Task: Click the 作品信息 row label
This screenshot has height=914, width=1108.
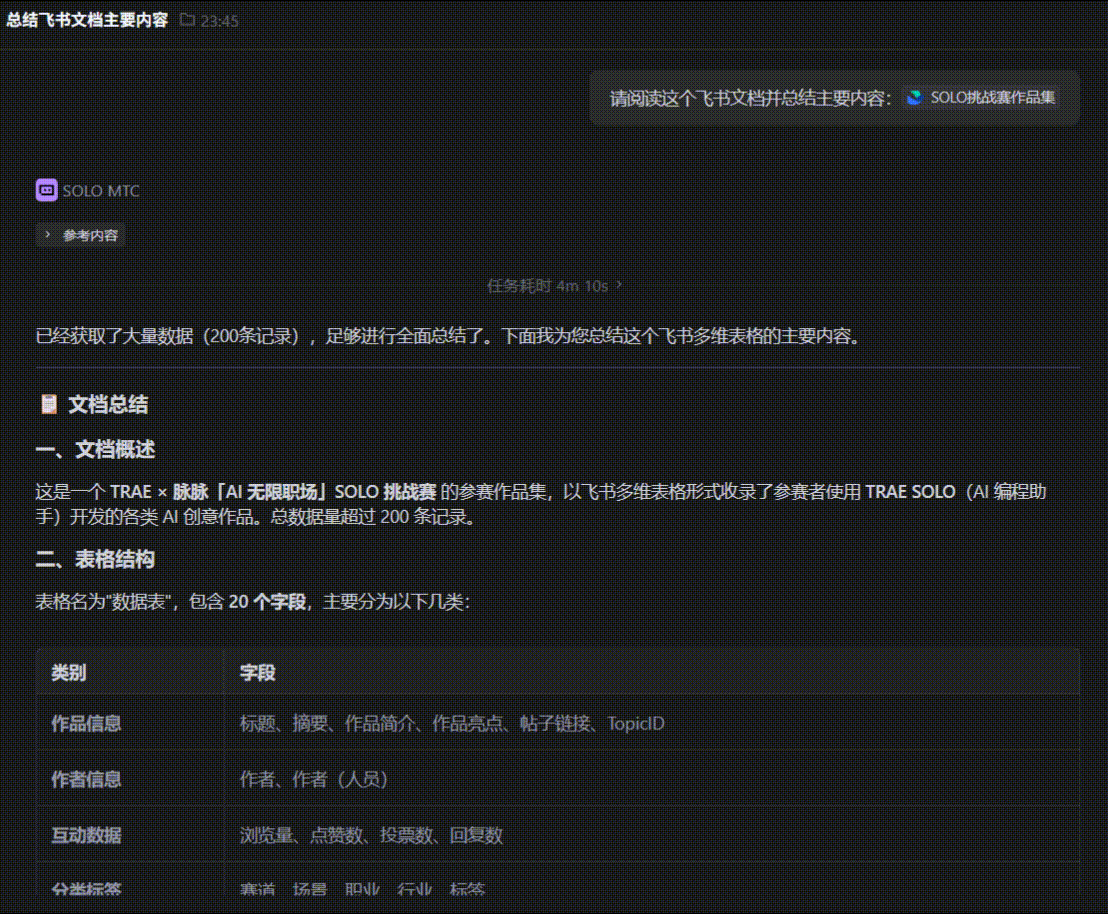Action: click(x=86, y=723)
